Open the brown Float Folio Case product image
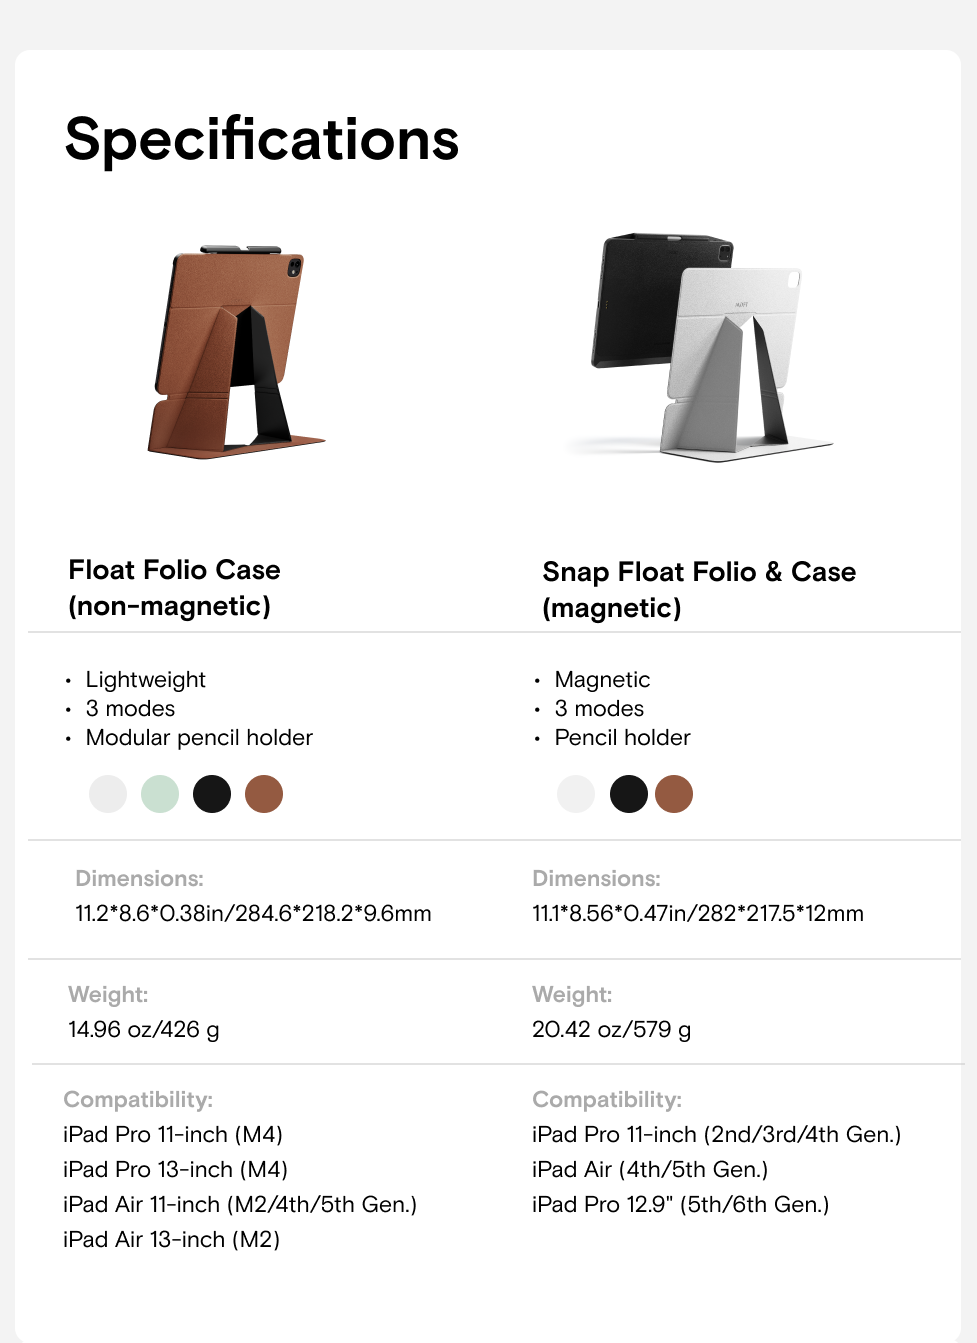Image resolution: width=977 pixels, height=1343 pixels. pyautogui.click(x=236, y=352)
